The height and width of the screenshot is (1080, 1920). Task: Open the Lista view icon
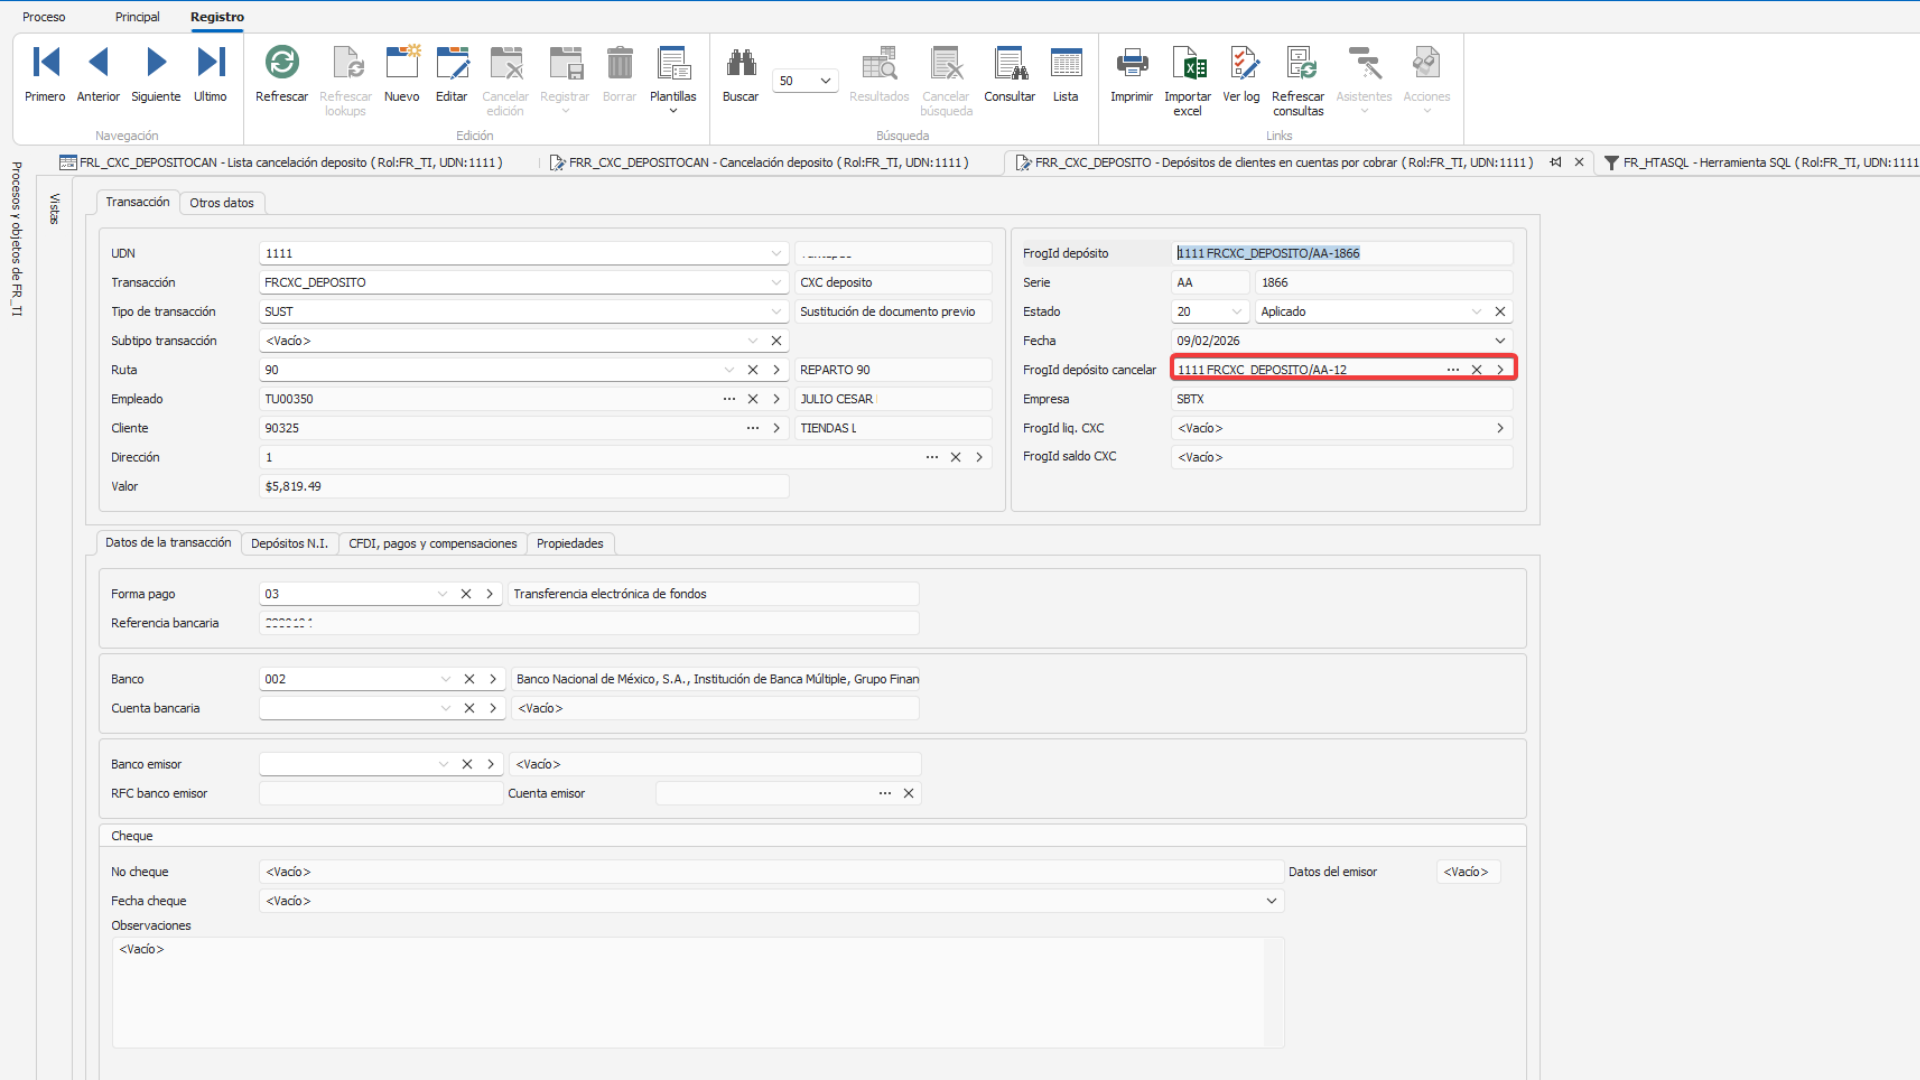tap(1065, 63)
